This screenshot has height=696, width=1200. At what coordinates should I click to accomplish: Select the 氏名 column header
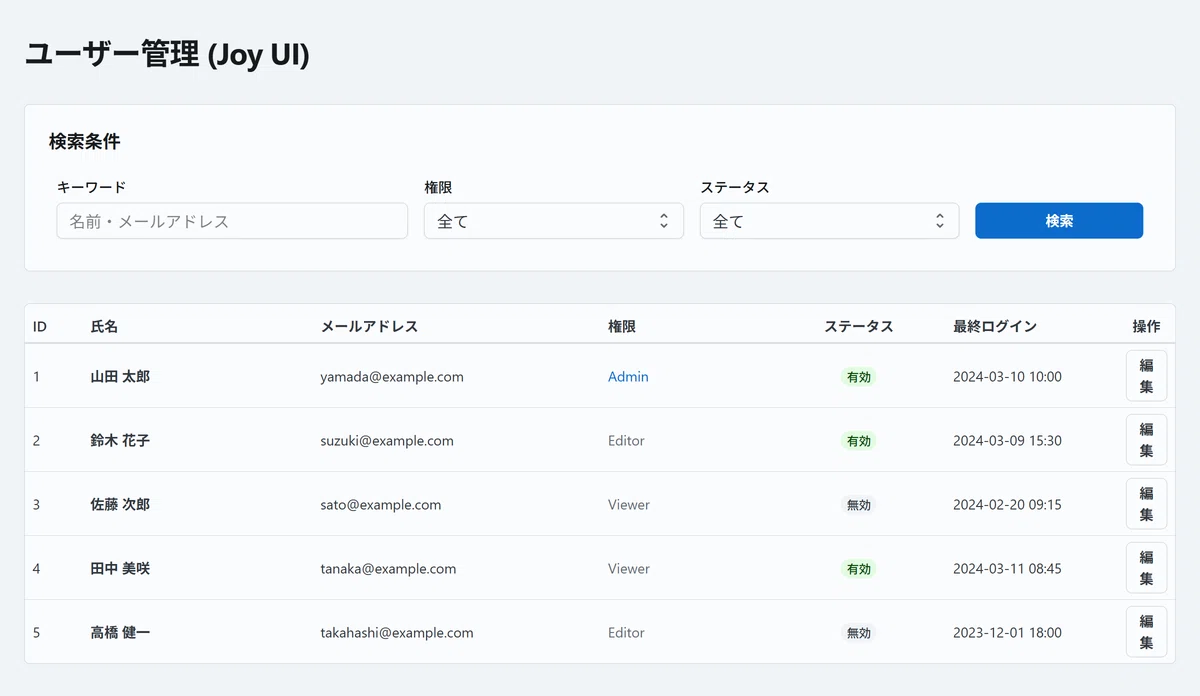pos(104,326)
